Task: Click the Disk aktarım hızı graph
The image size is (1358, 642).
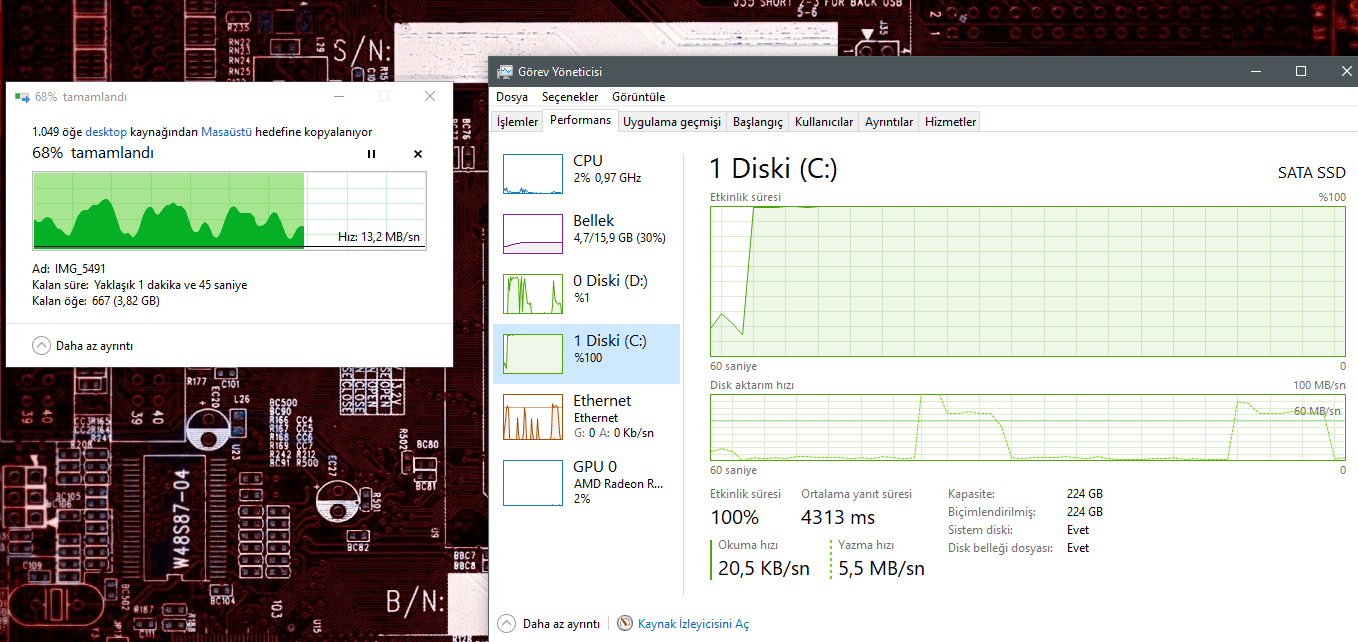Action: 1028,428
